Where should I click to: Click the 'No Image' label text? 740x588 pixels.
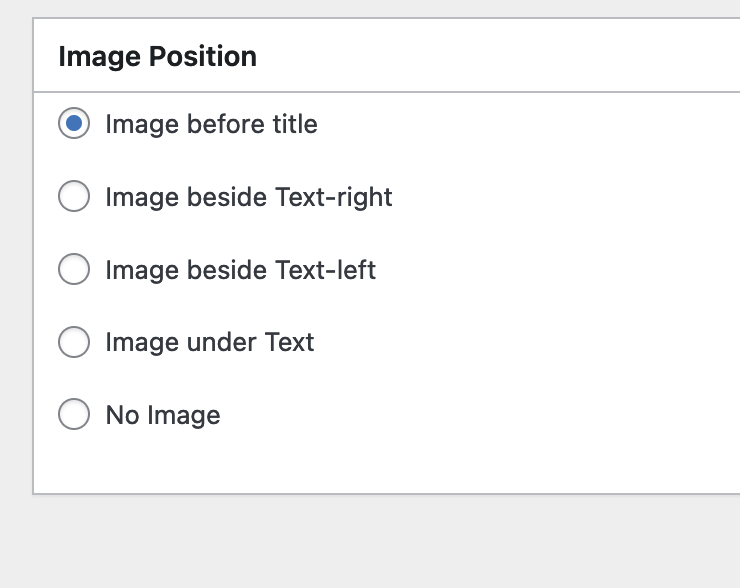pyautogui.click(x=163, y=416)
